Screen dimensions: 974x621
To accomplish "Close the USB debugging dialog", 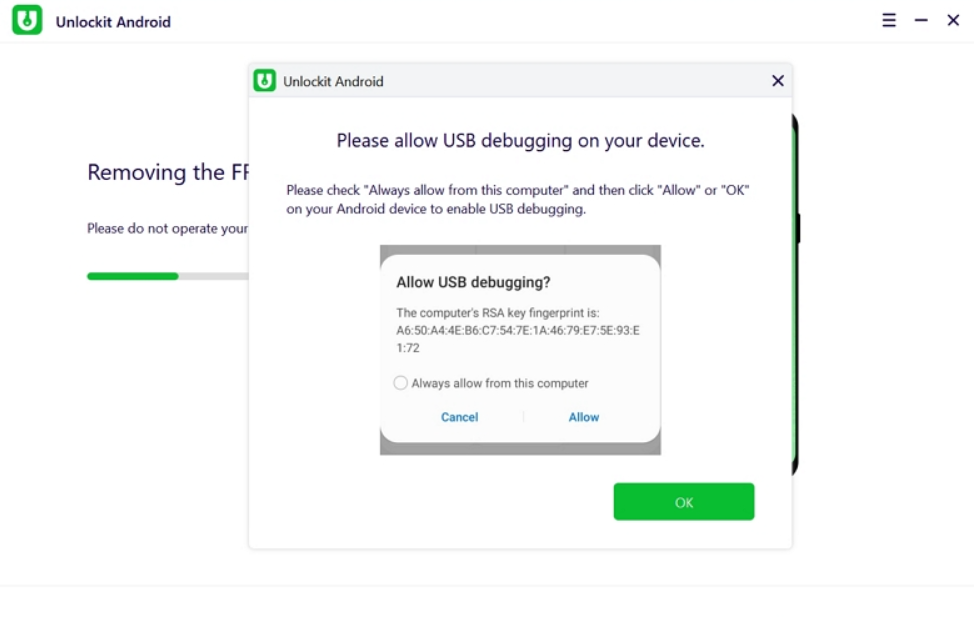I will point(778,81).
